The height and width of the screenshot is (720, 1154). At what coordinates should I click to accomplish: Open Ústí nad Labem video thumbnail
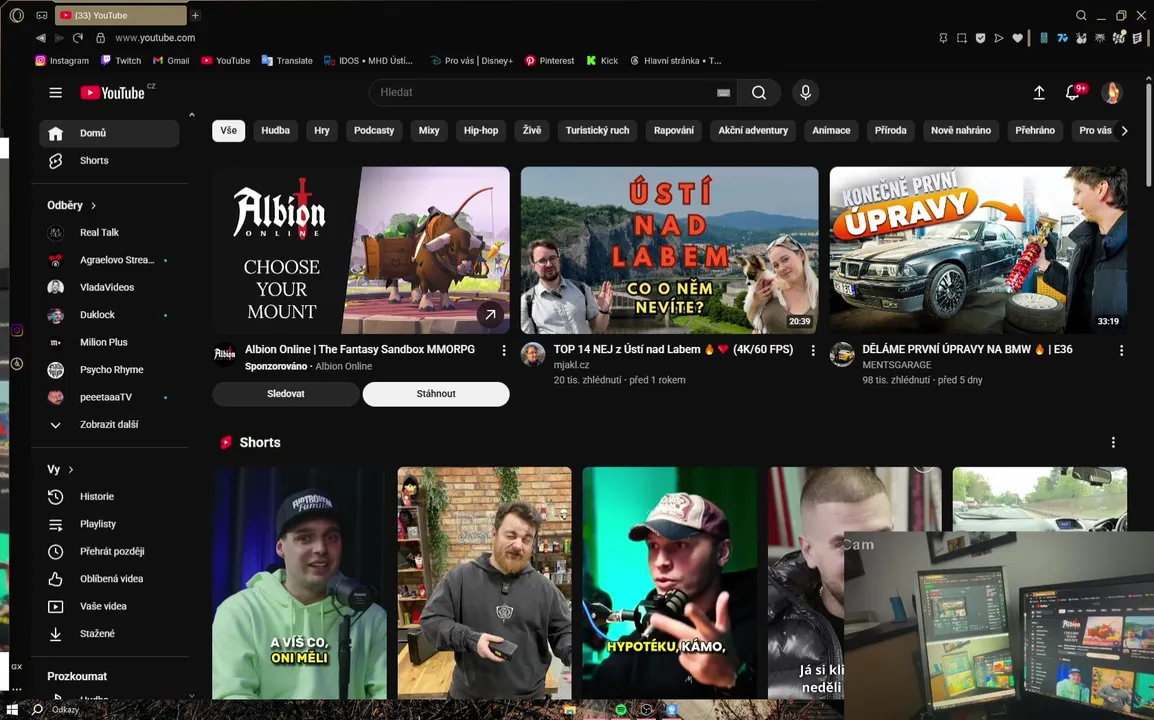click(x=669, y=250)
